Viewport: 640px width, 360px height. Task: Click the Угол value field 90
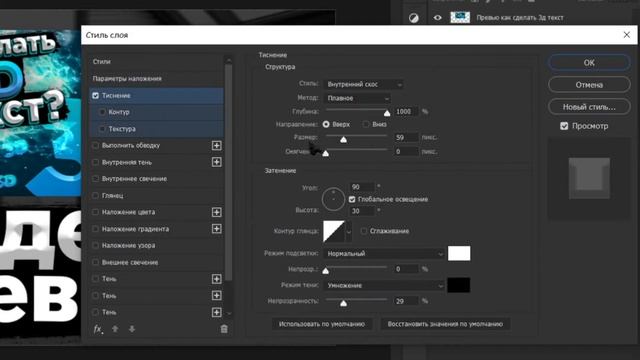point(362,187)
